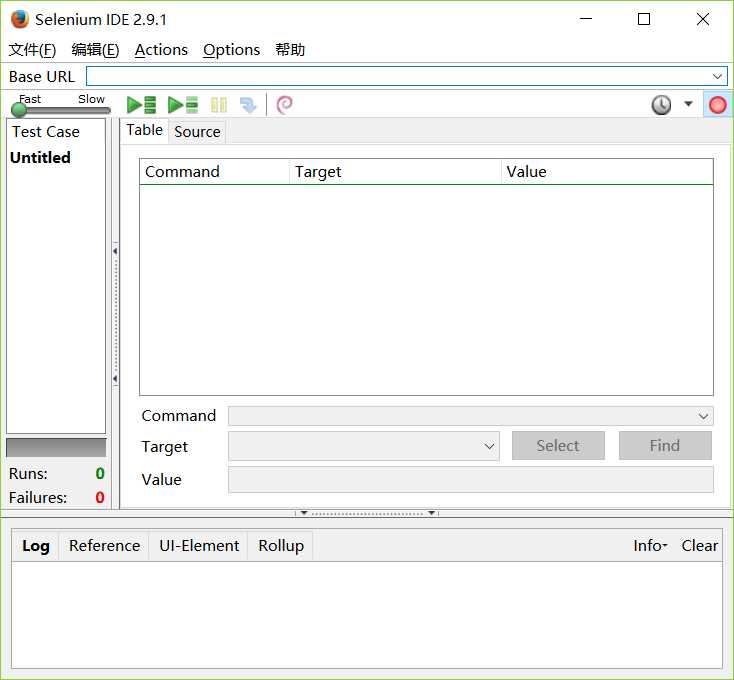Click the Find button
Viewport: 734px width, 680px height.
click(x=665, y=446)
